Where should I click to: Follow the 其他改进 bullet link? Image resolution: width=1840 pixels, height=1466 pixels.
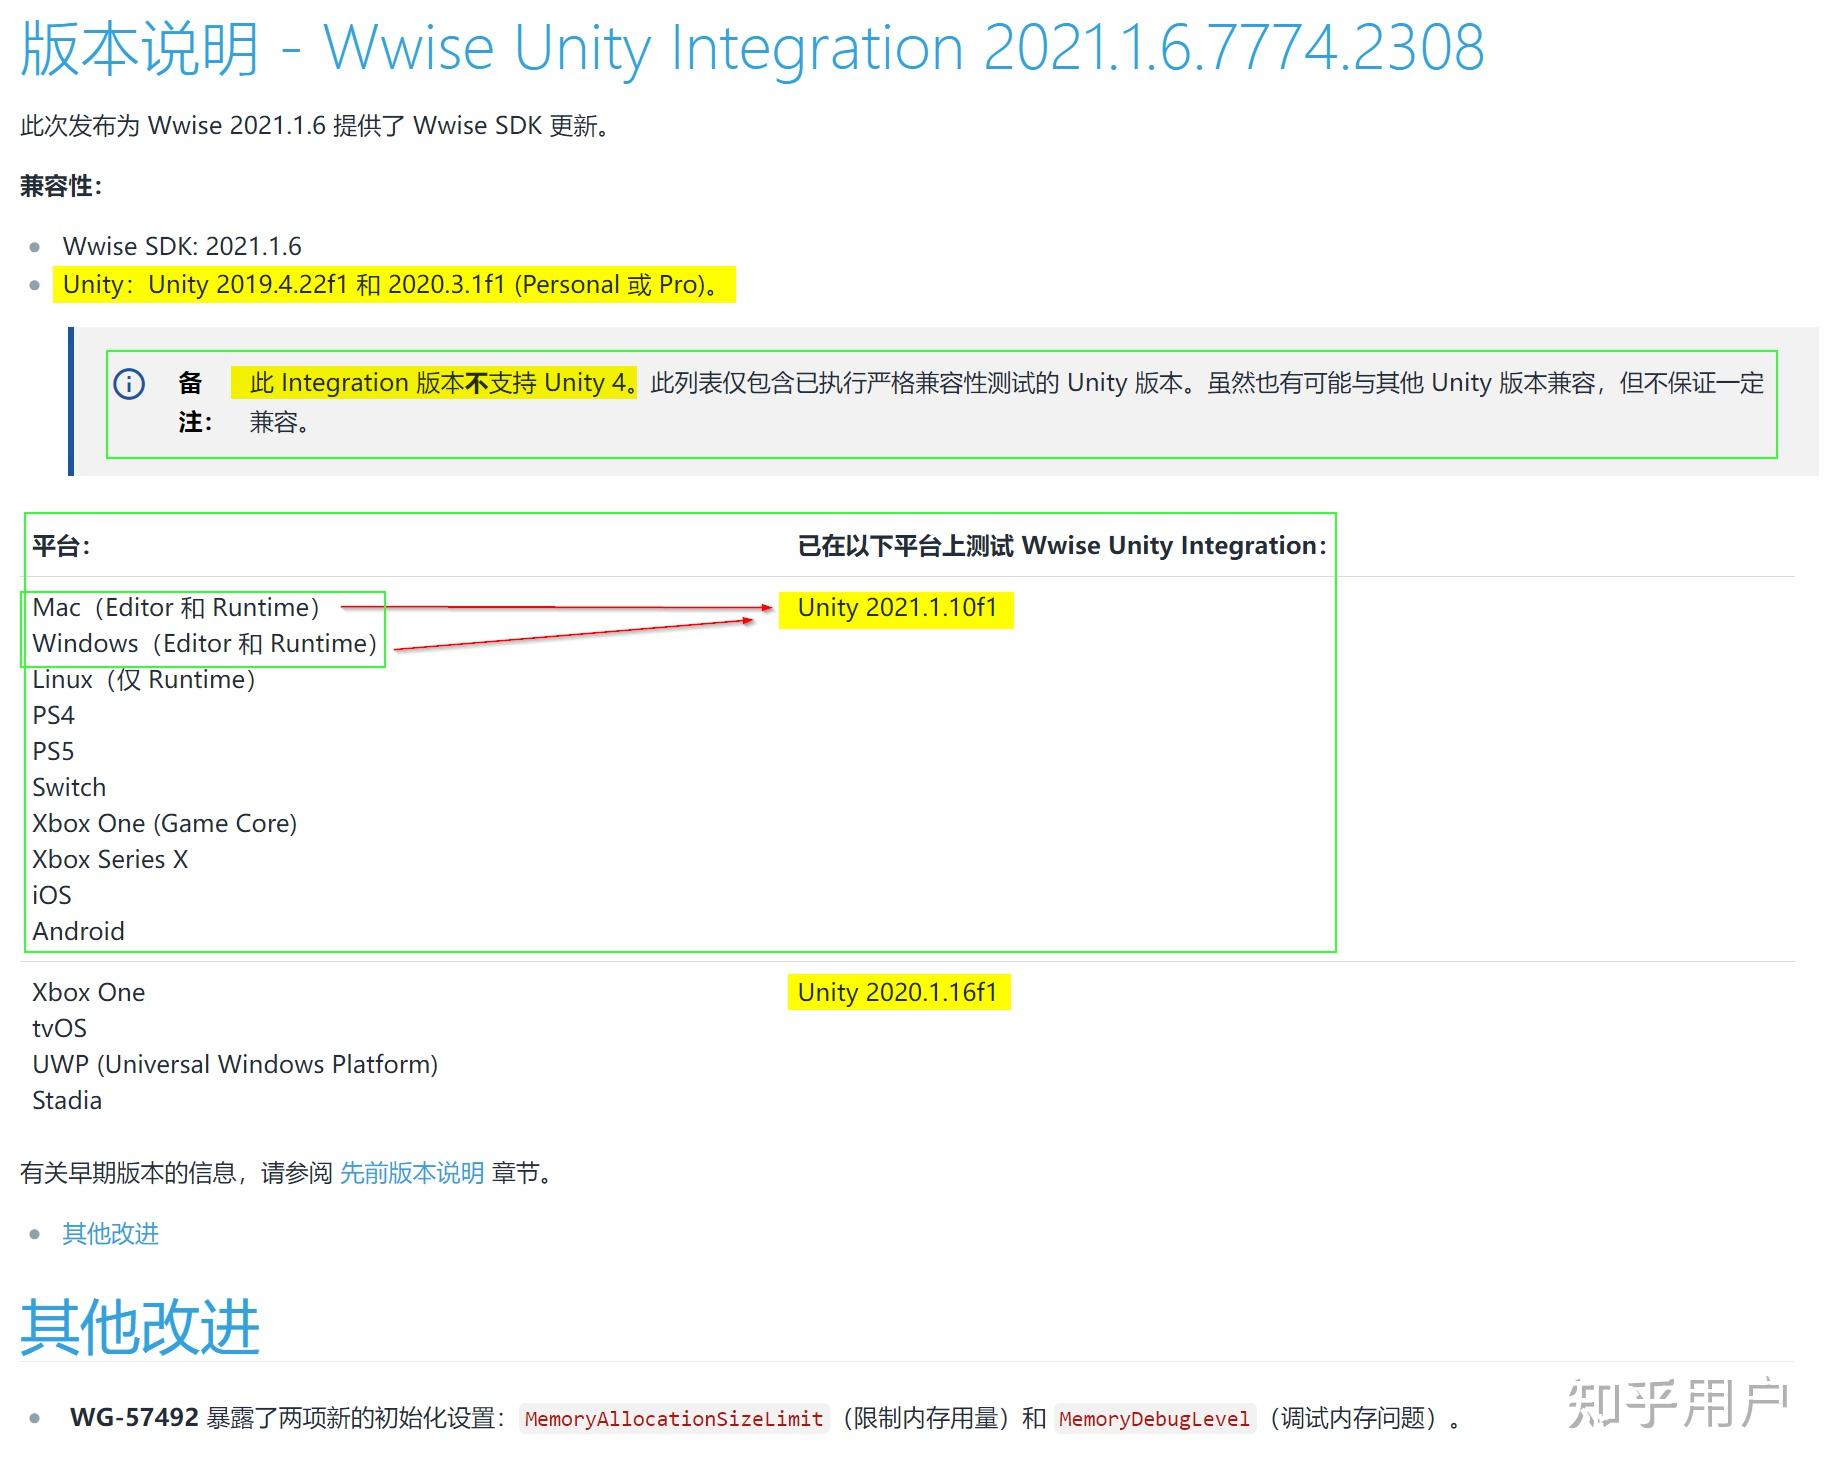click(x=109, y=1234)
